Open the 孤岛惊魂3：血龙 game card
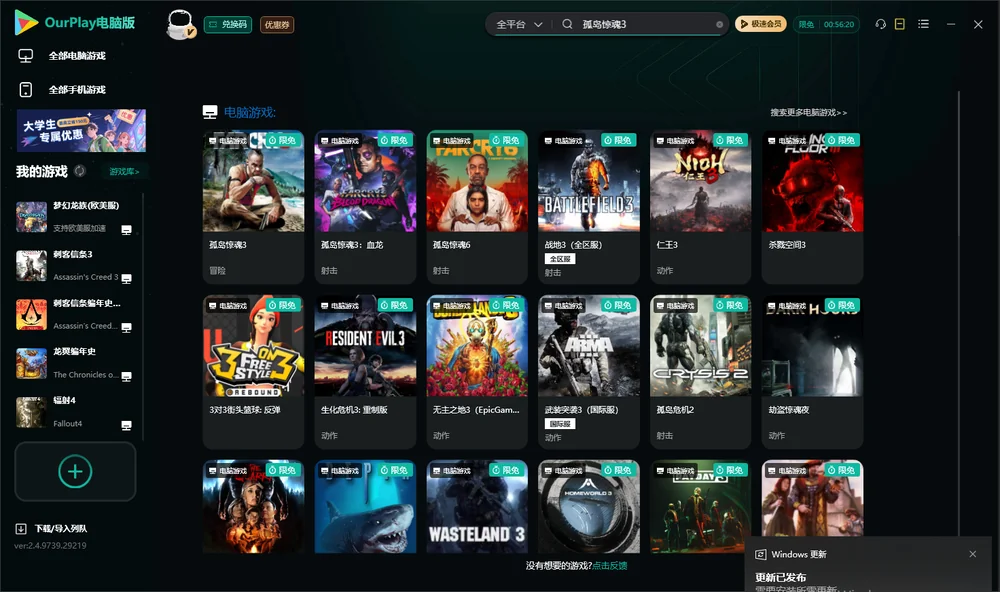 (365, 207)
